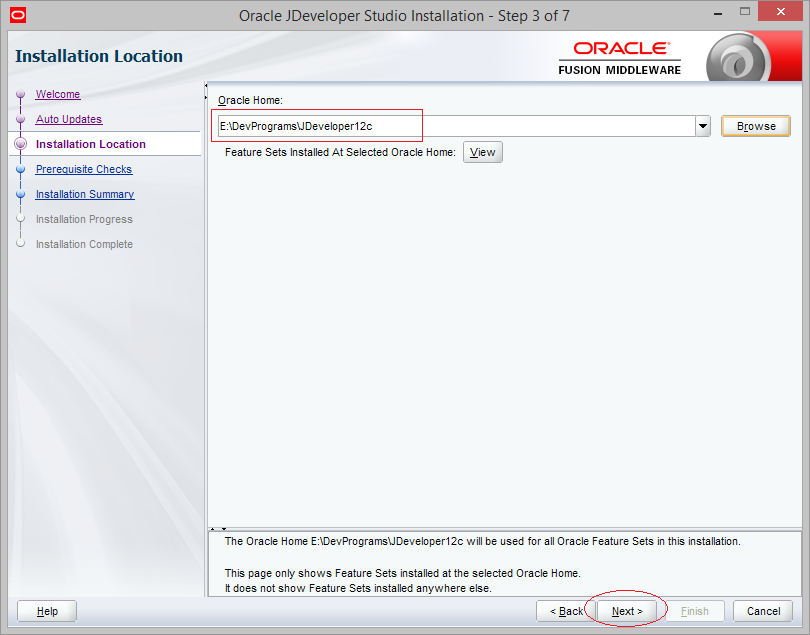Cancel the installation
This screenshot has width=810, height=635.
click(x=763, y=611)
